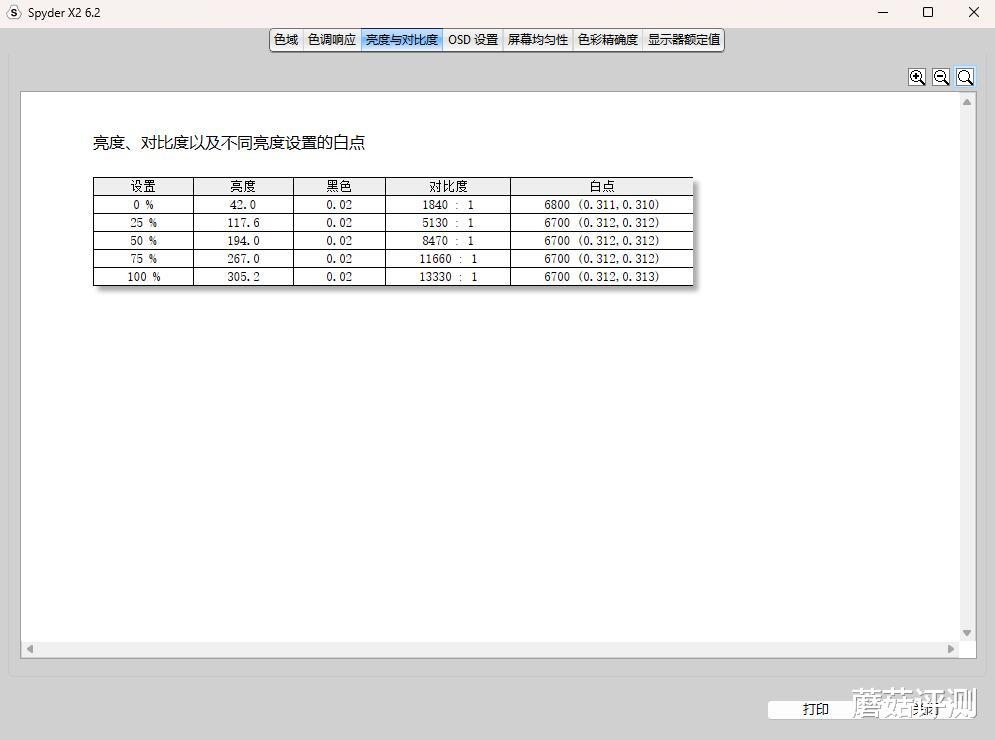Click the vertical scrollbar up arrow

tap(967, 102)
